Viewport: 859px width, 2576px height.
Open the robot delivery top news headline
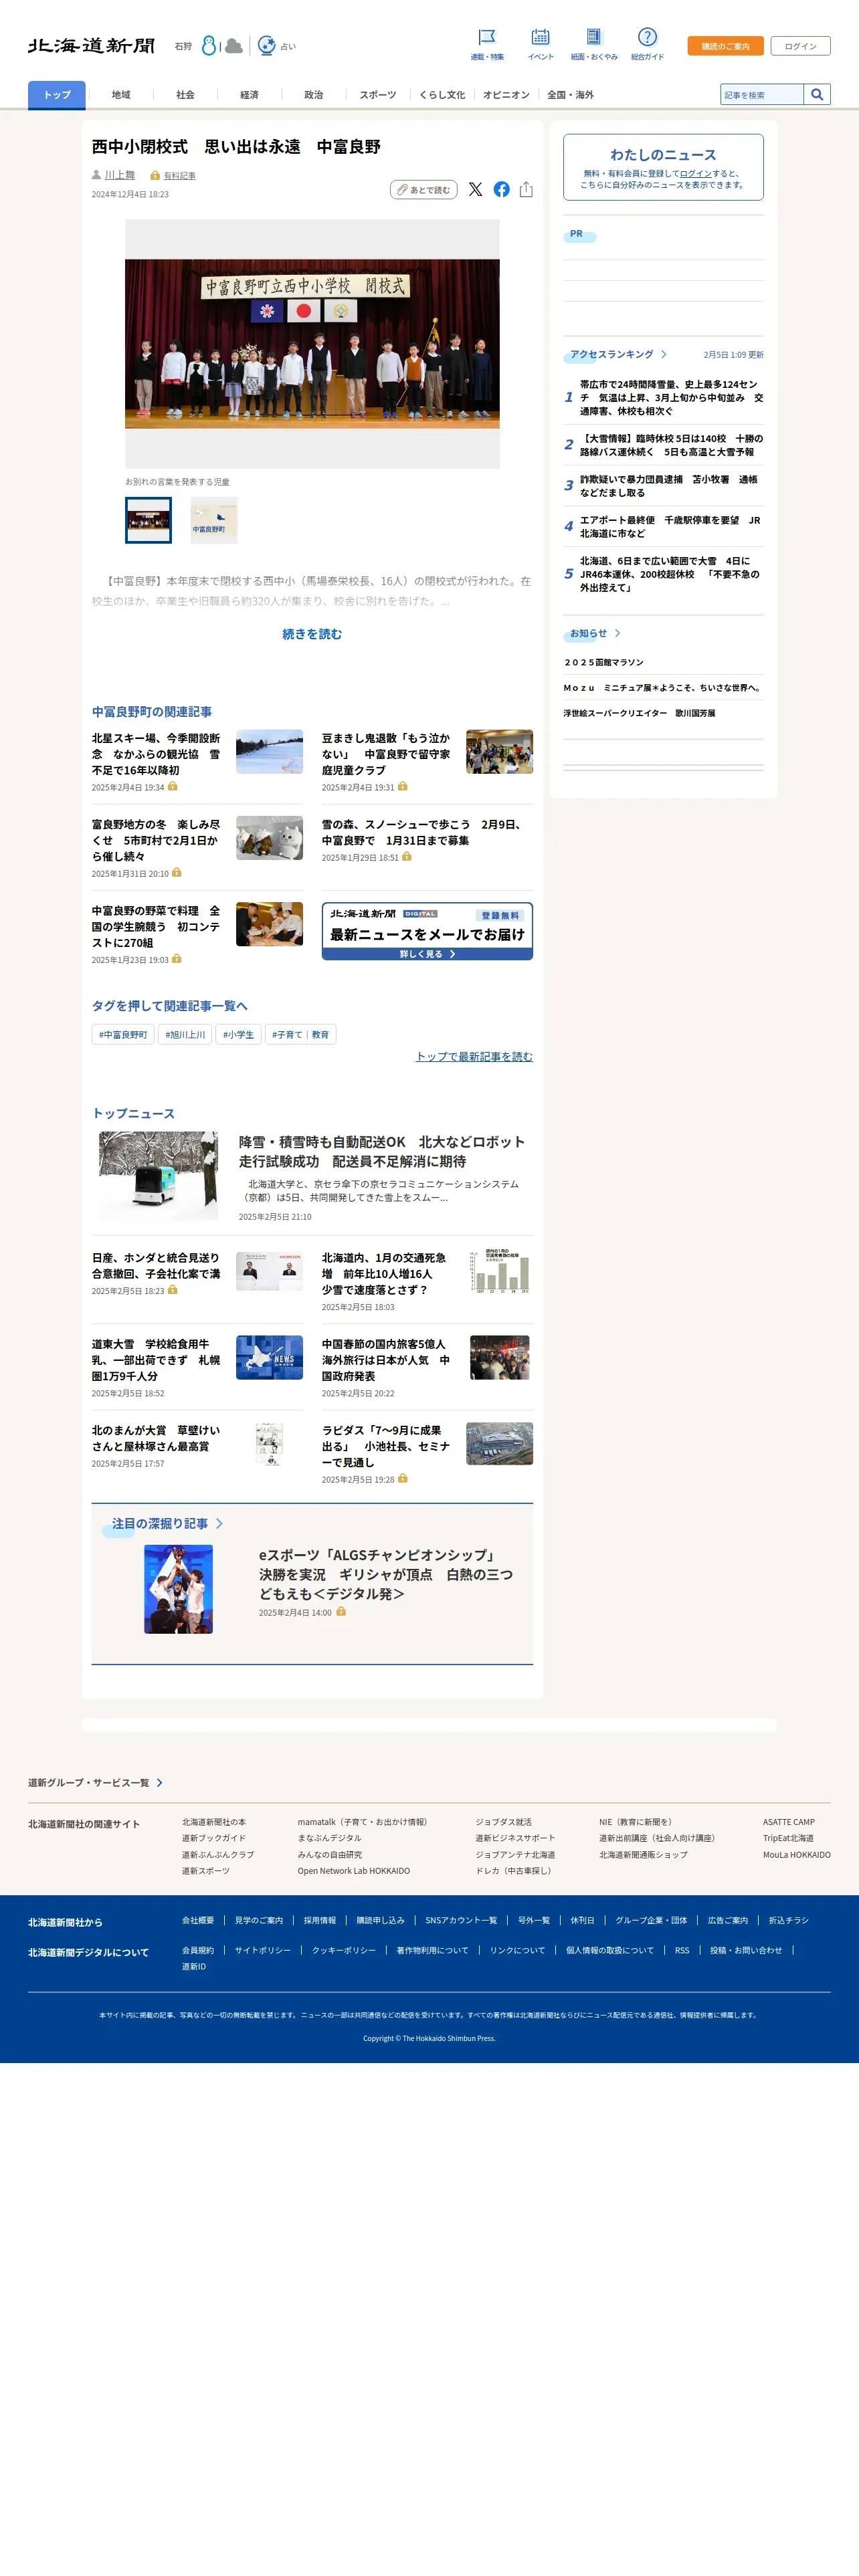coord(381,1151)
